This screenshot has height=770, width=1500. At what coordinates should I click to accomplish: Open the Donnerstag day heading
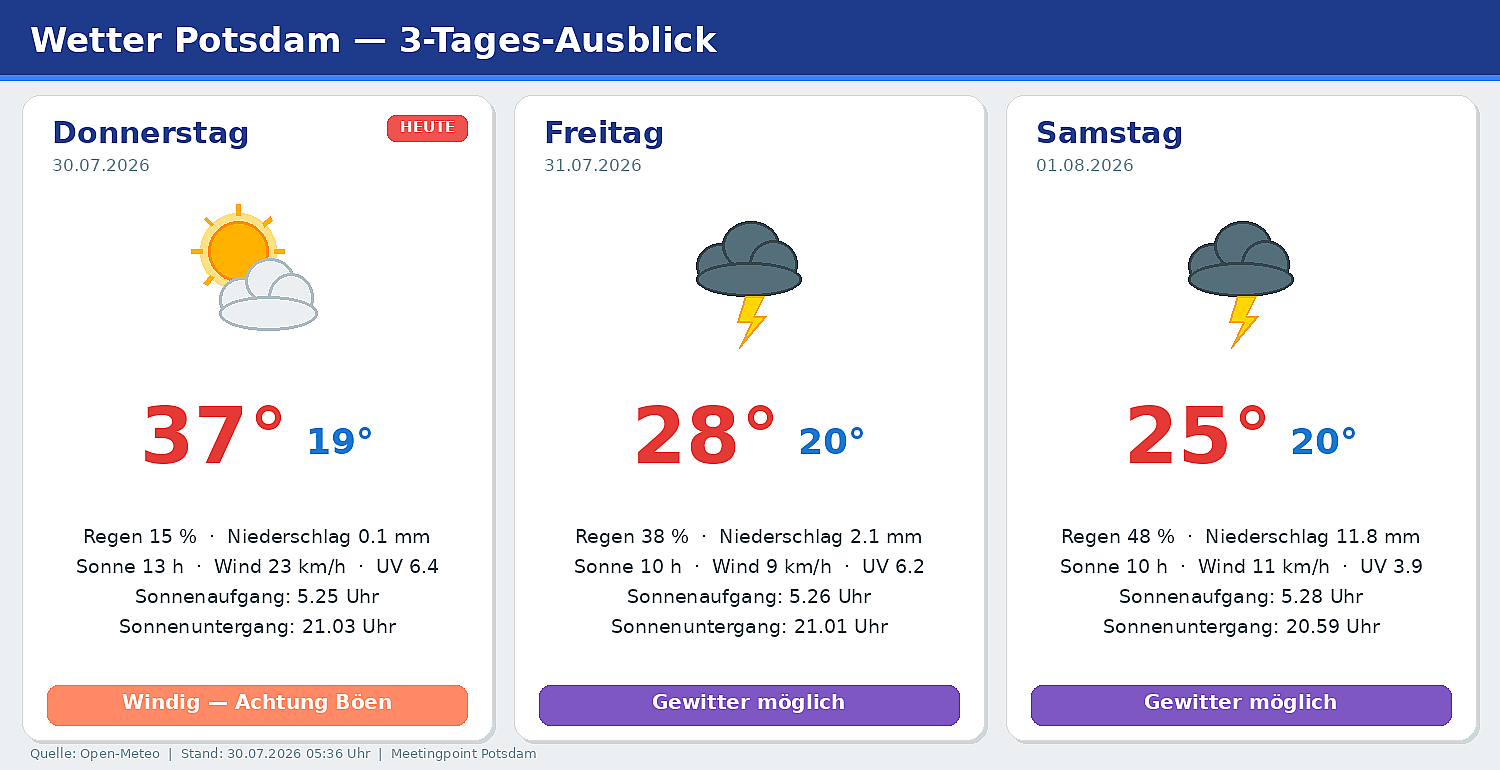click(151, 132)
